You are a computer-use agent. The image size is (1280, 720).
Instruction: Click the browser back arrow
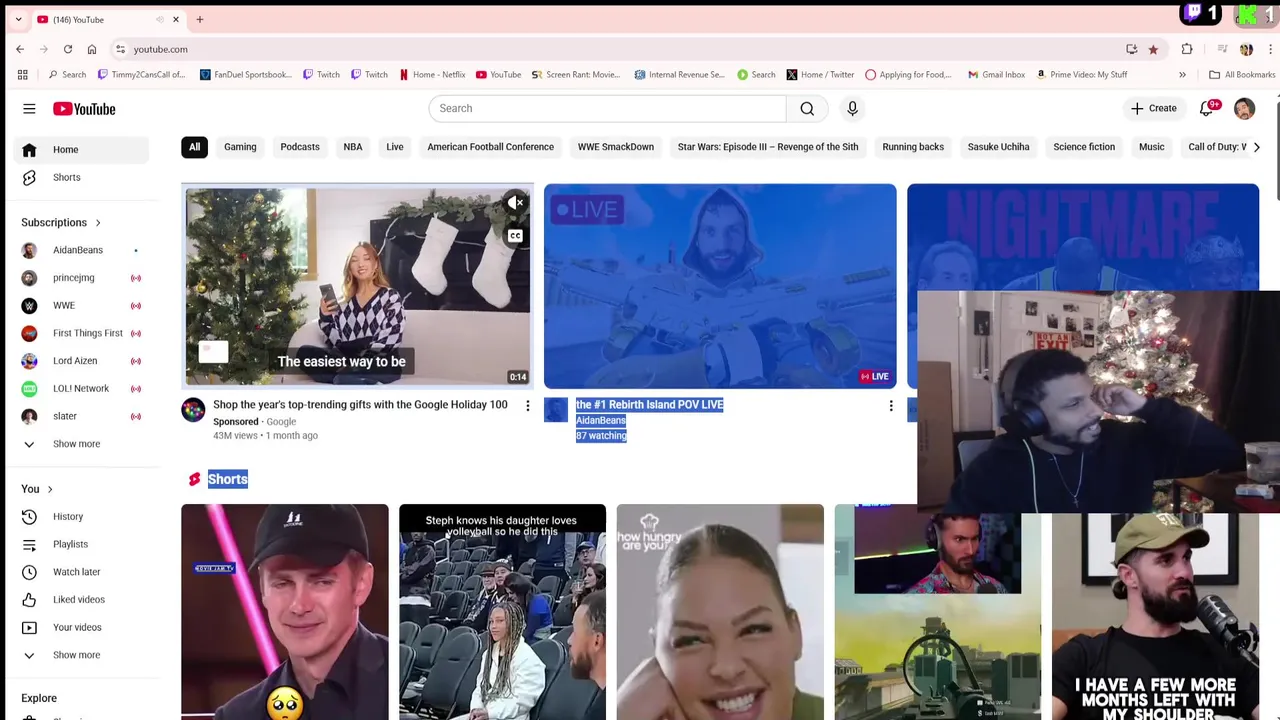tap(20, 49)
